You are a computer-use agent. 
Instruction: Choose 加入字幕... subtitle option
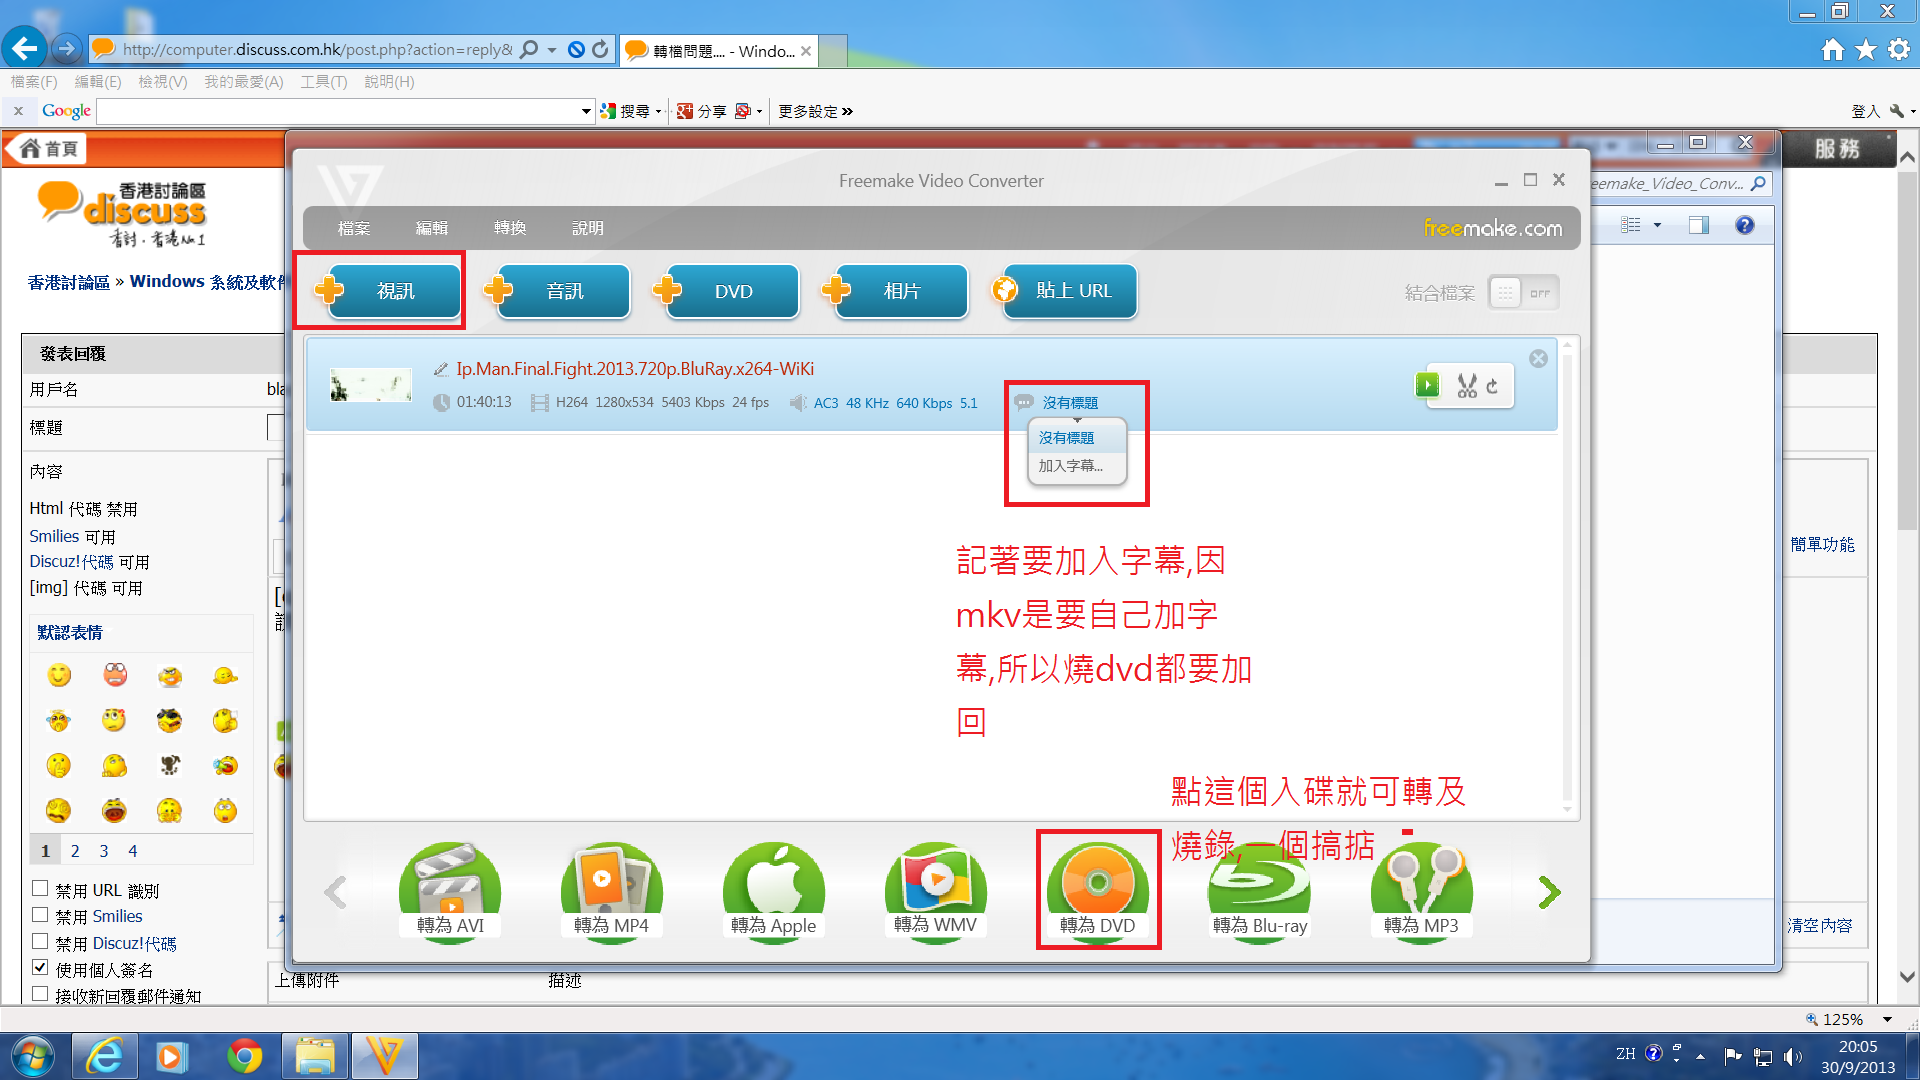pyautogui.click(x=1071, y=466)
